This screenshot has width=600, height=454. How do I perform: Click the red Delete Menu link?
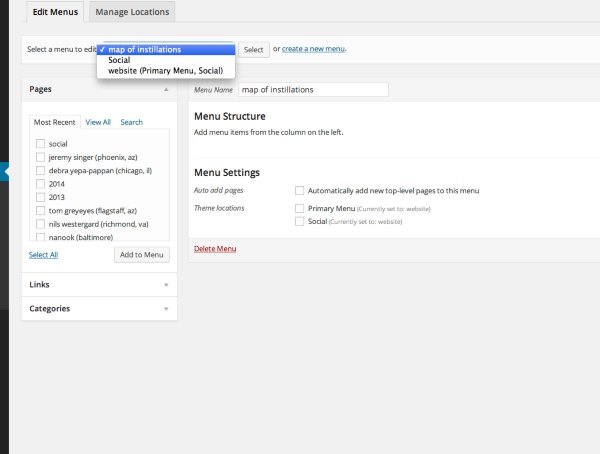click(215, 248)
